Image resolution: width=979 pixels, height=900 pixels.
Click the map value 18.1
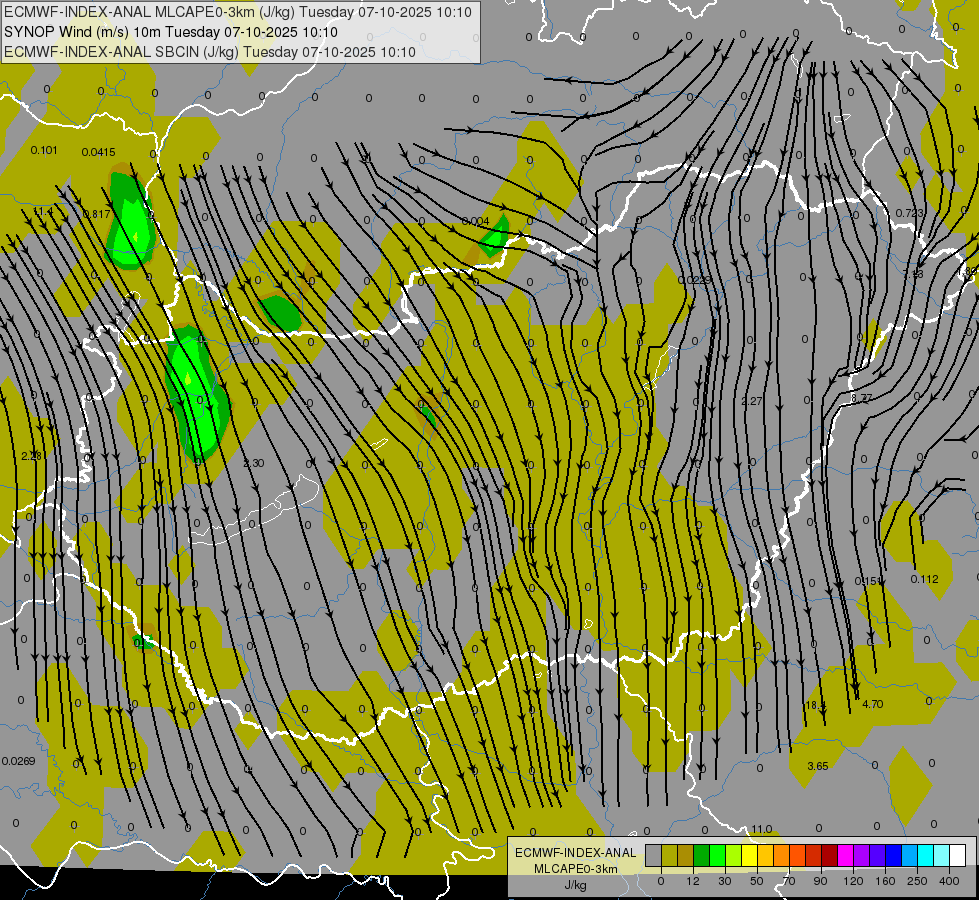click(815, 705)
